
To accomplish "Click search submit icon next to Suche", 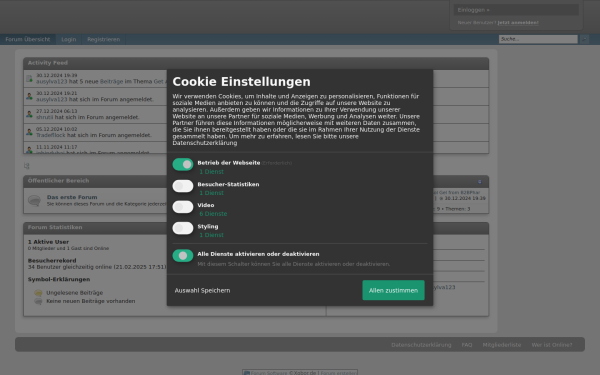I will tap(584, 39).
